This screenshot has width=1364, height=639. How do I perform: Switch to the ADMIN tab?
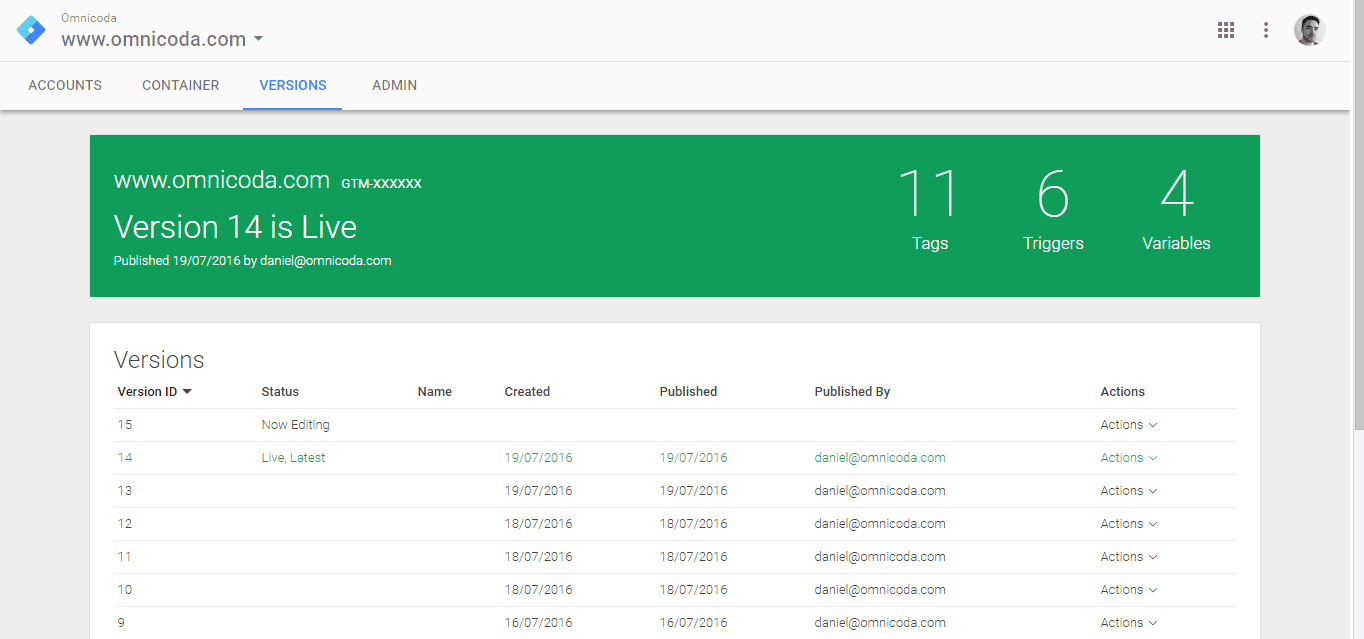click(394, 85)
